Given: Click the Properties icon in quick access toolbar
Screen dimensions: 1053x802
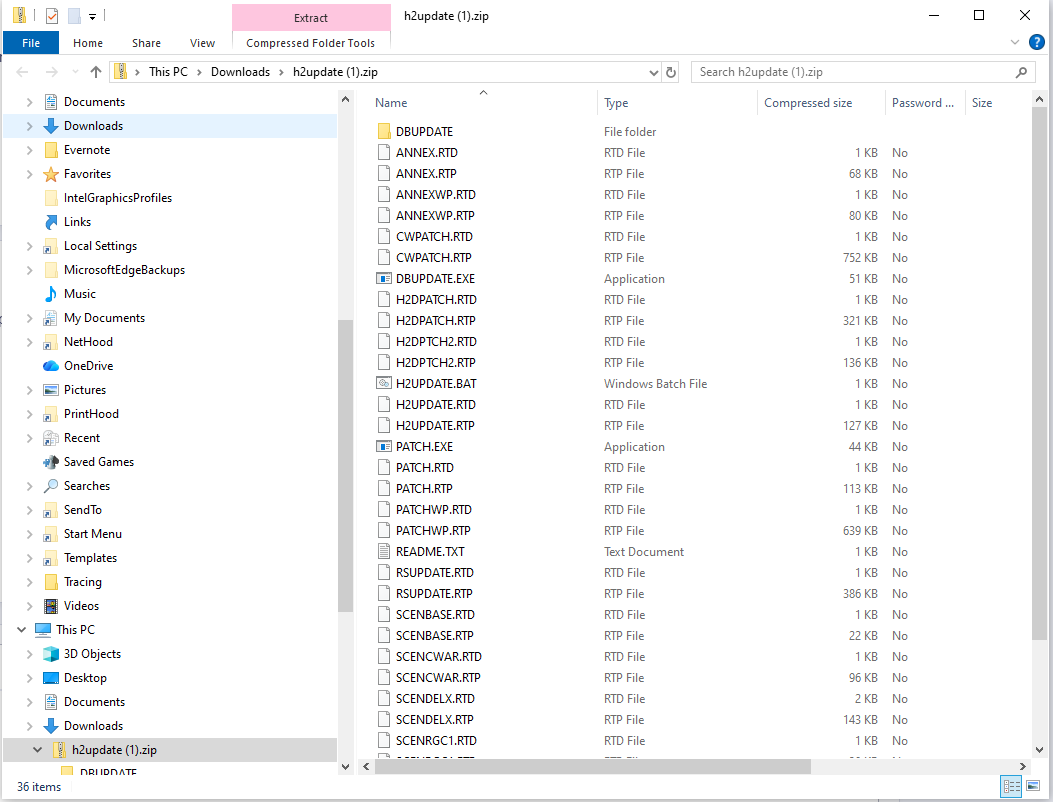Looking at the screenshot, I should (x=52, y=16).
